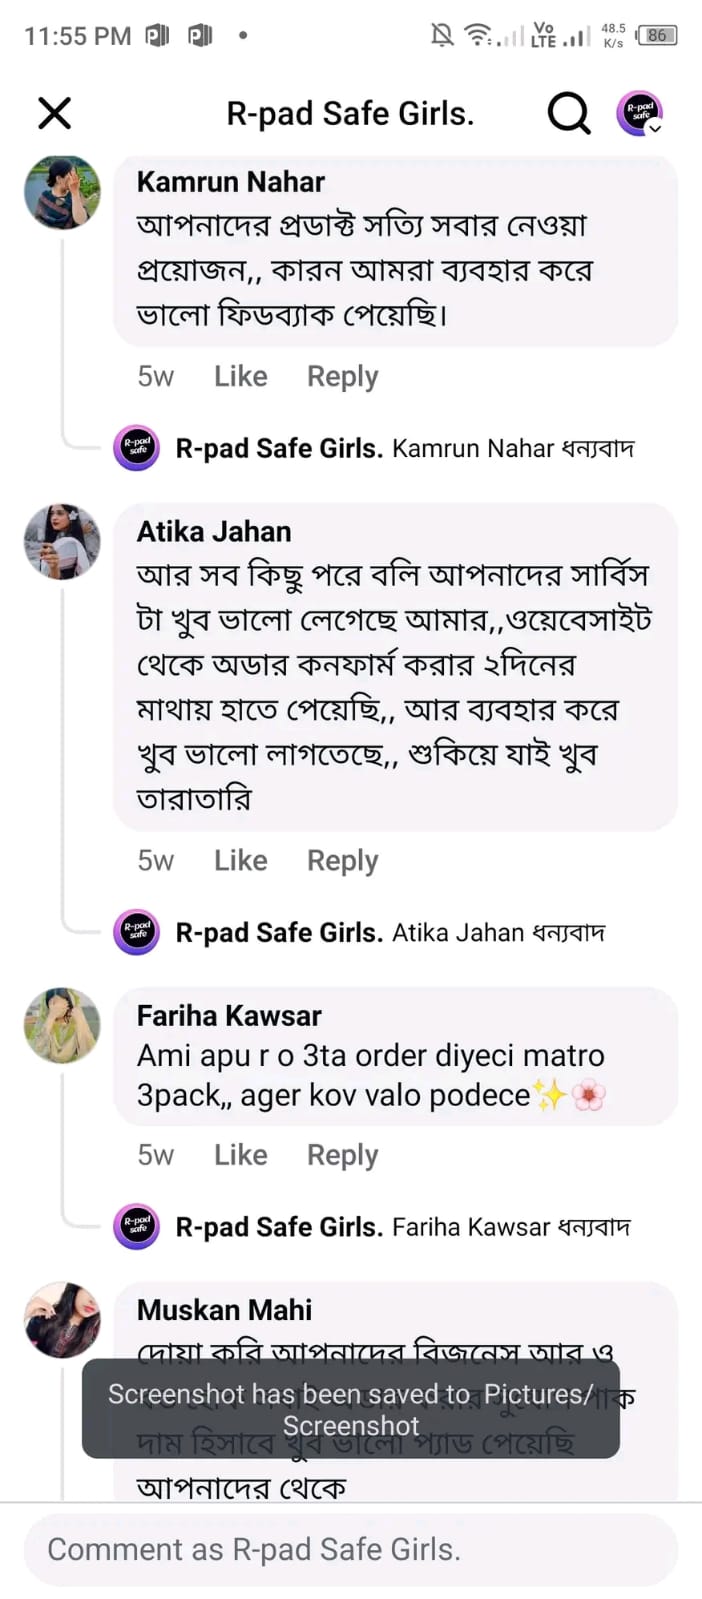Open page icon beside reply to Kamrun Nahar

[137, 448]
